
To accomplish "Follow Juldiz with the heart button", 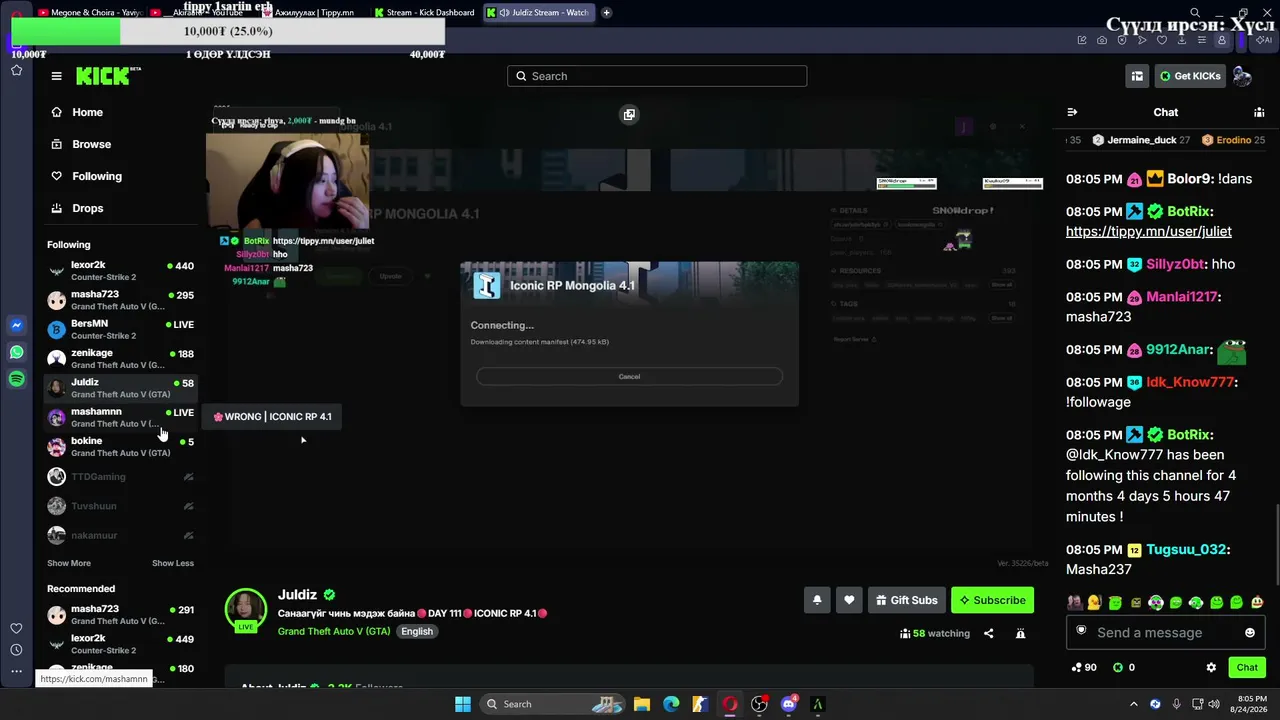I will 849,600.
